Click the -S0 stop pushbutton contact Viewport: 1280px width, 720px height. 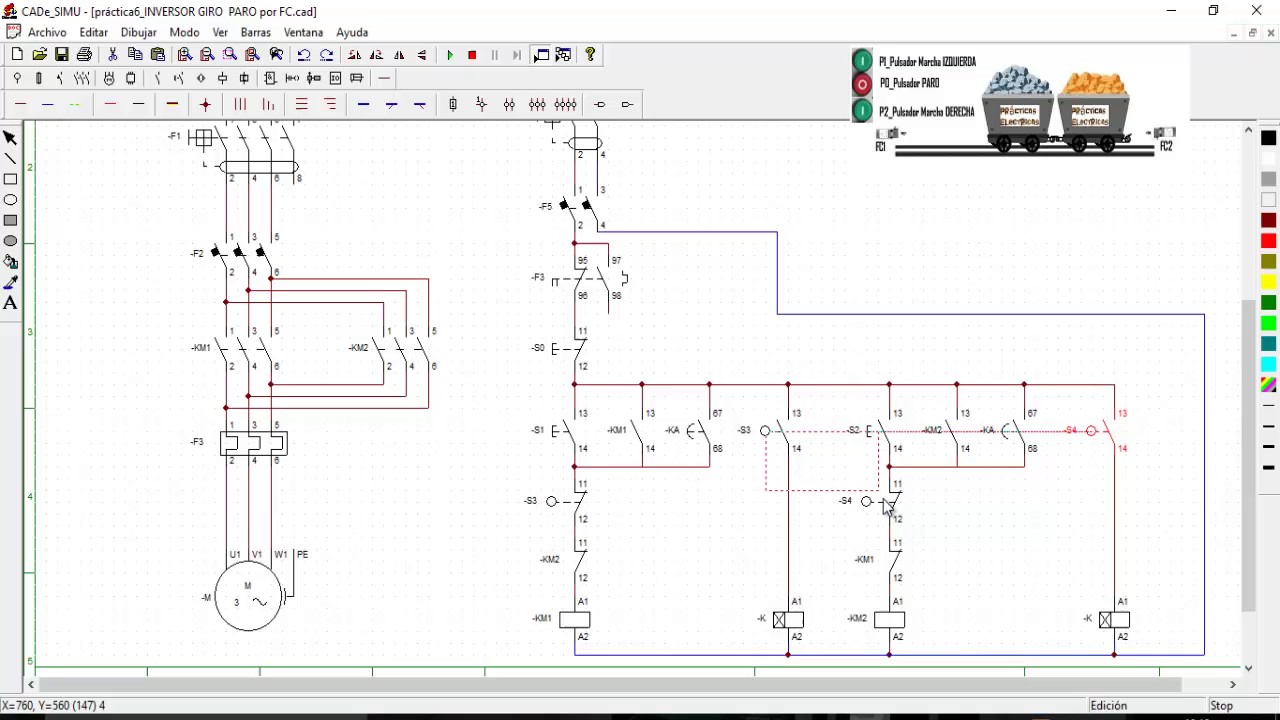coord(571,349)
